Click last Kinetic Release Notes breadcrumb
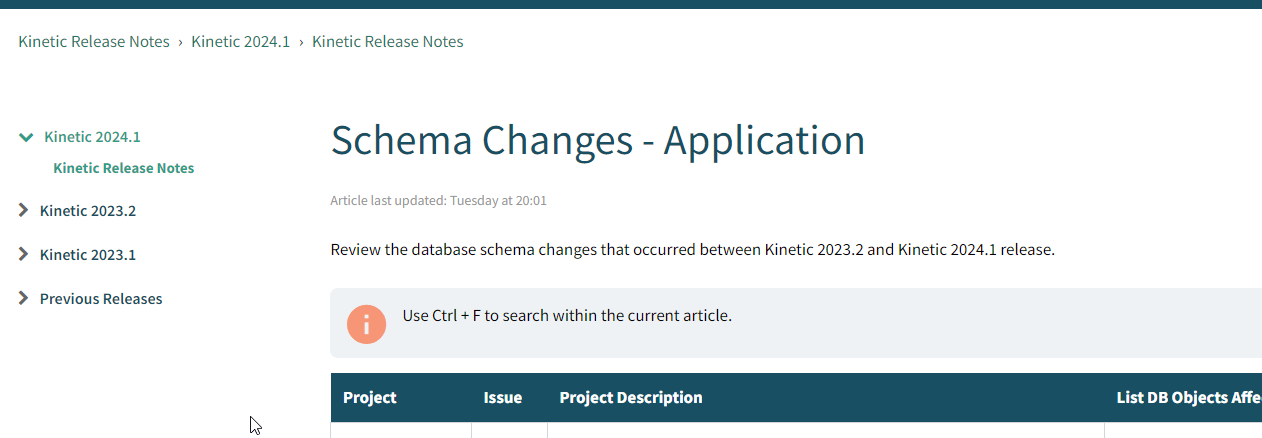This screenshot has height=438, width=1262. coord(388,42)
